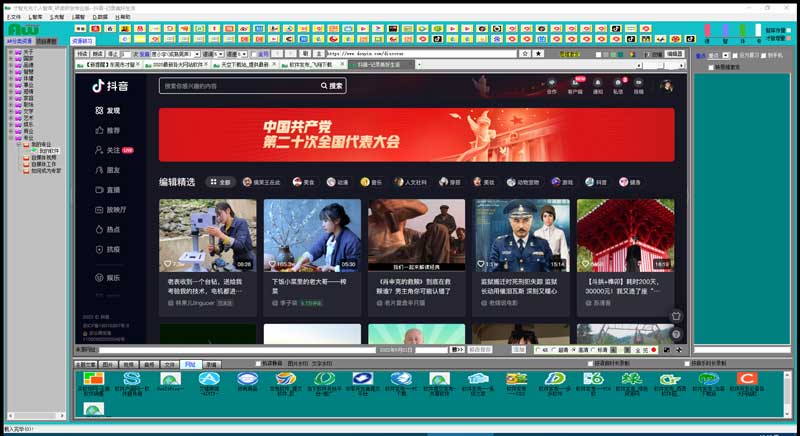This screenshot has height=436, width=800.
Task: Open the 娱乐 item in Douyin sidebar
Action: pyautogui.click(x=108, y=278)
